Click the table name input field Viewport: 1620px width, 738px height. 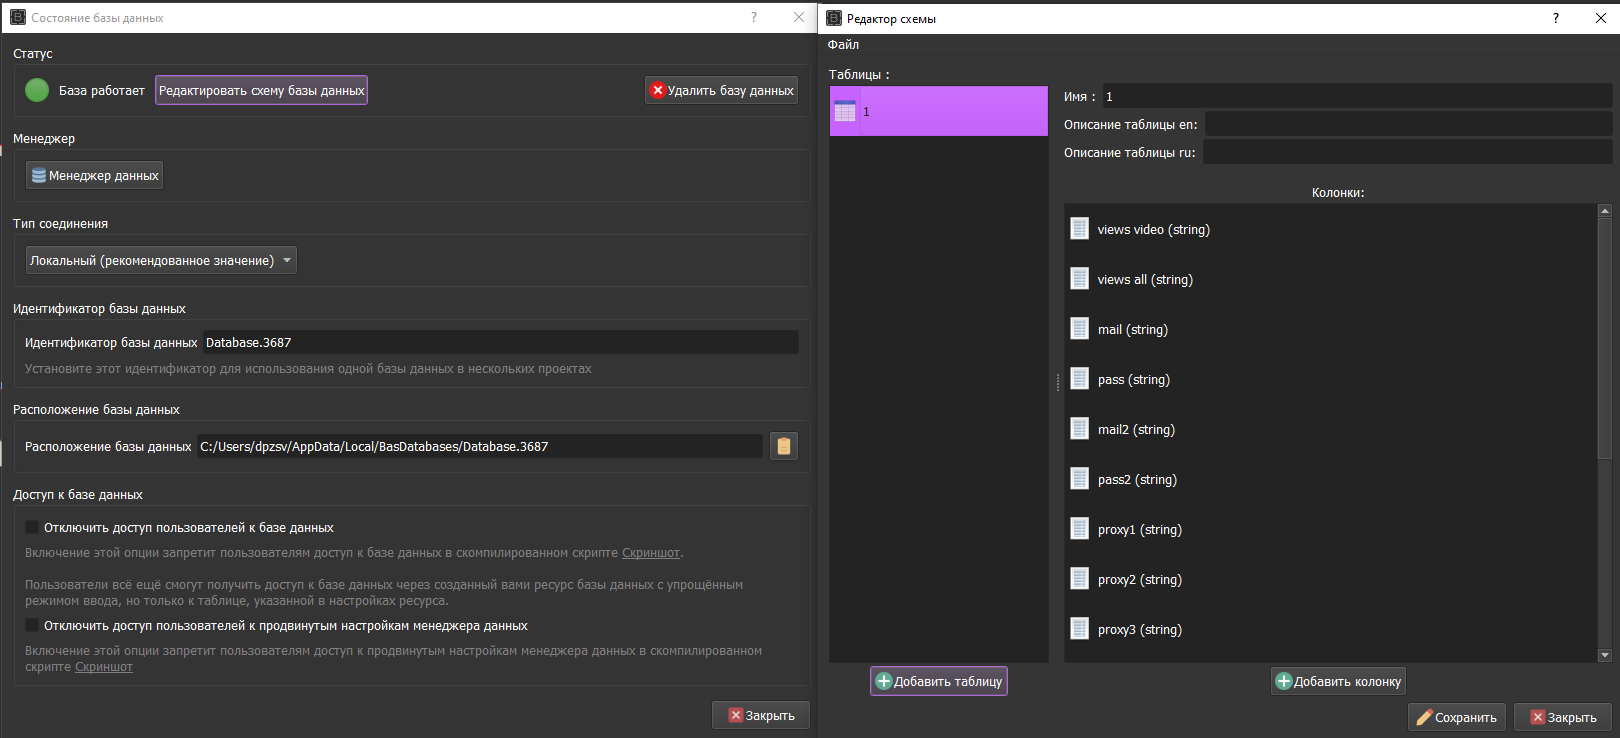(1355, 96)
